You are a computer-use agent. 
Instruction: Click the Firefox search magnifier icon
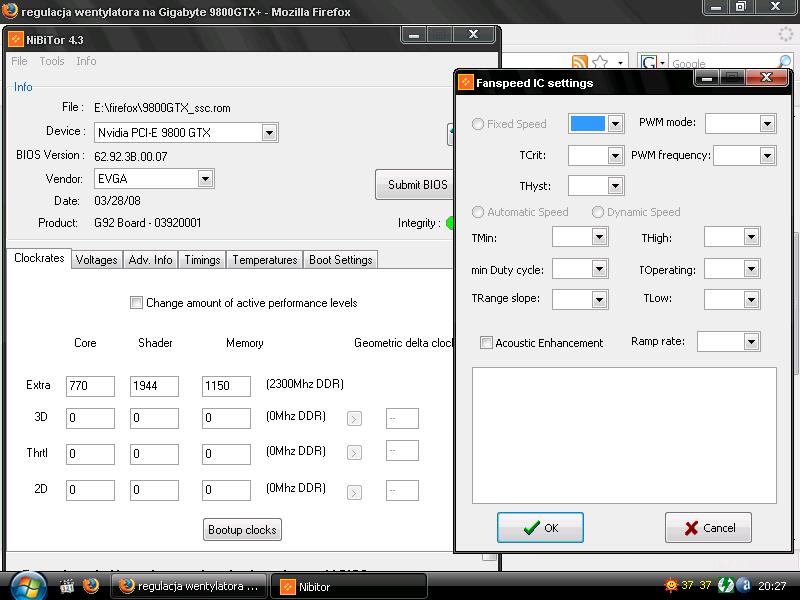pyautogui.click(x=784, y=62)
